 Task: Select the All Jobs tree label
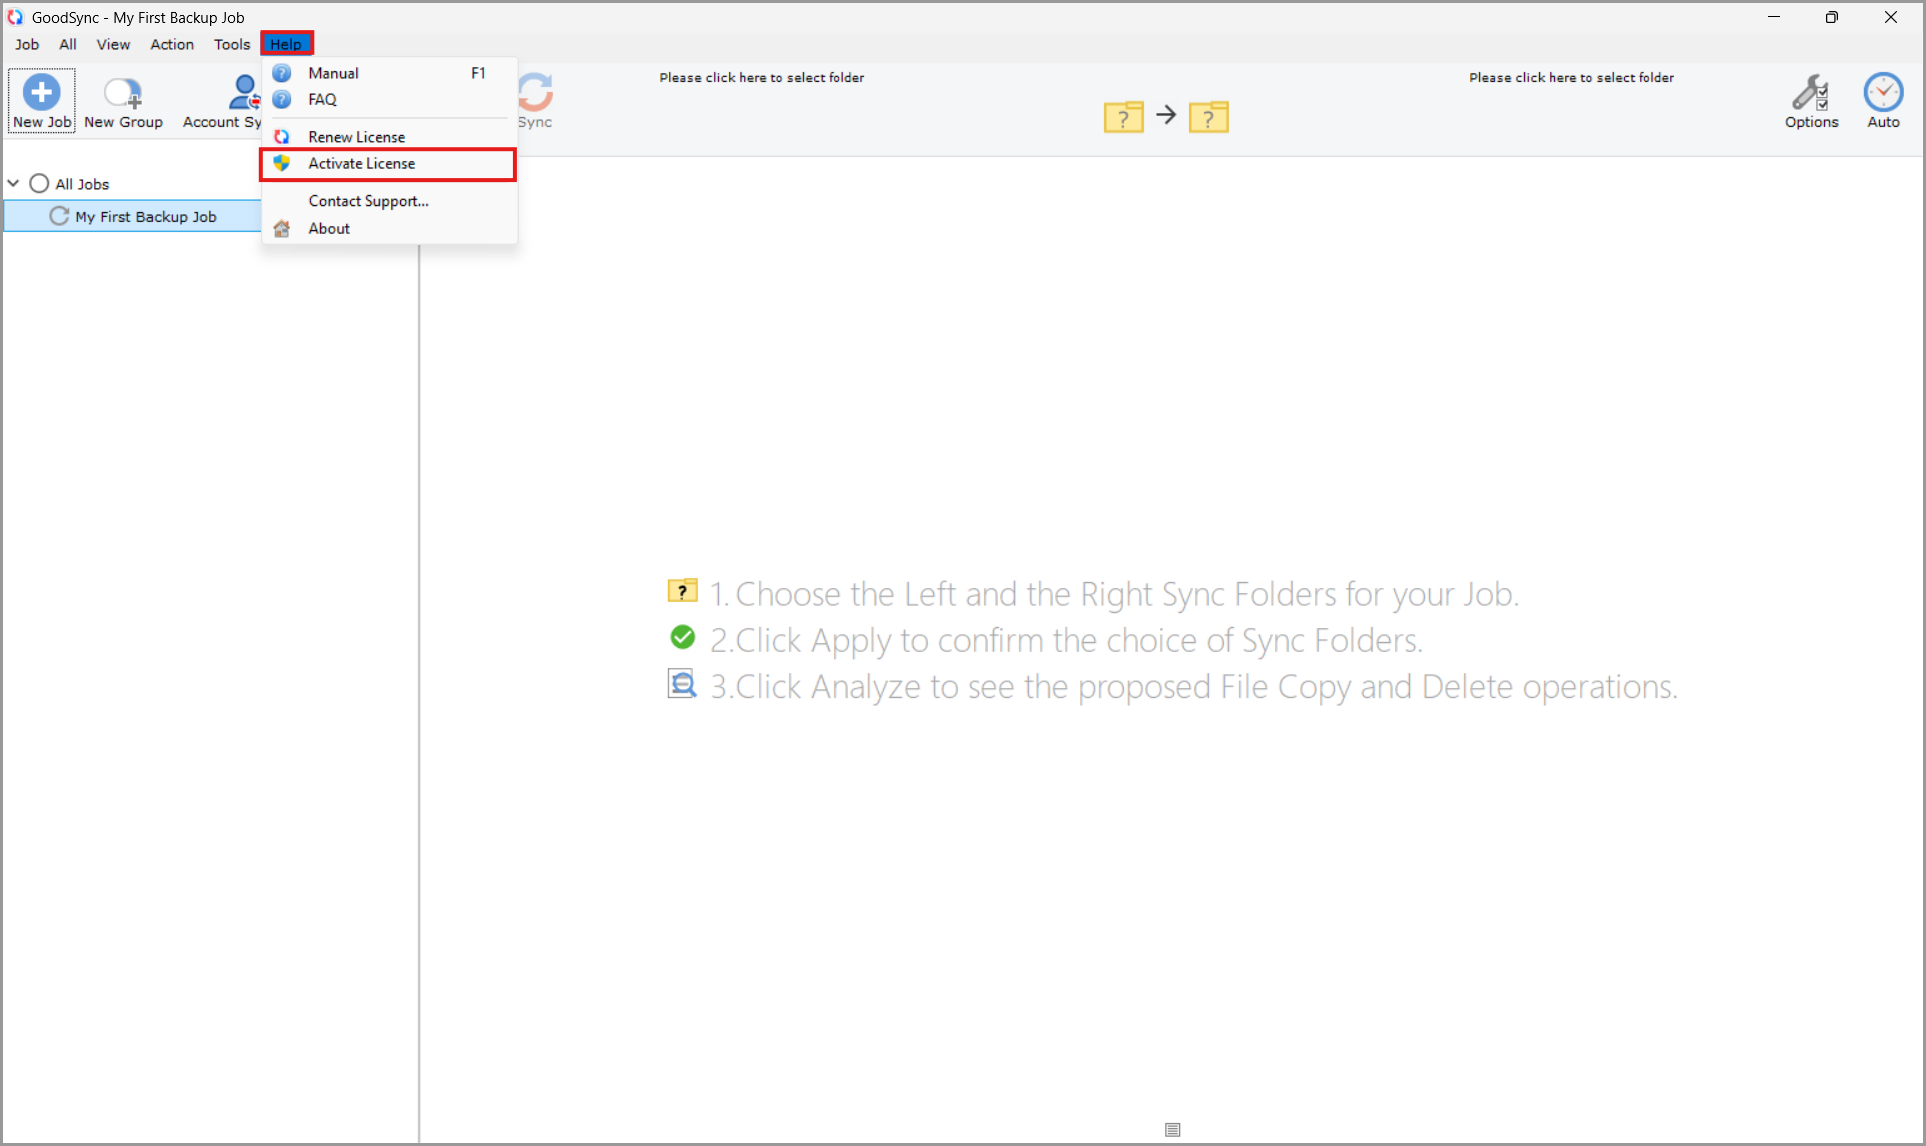(x=82, y=184)
